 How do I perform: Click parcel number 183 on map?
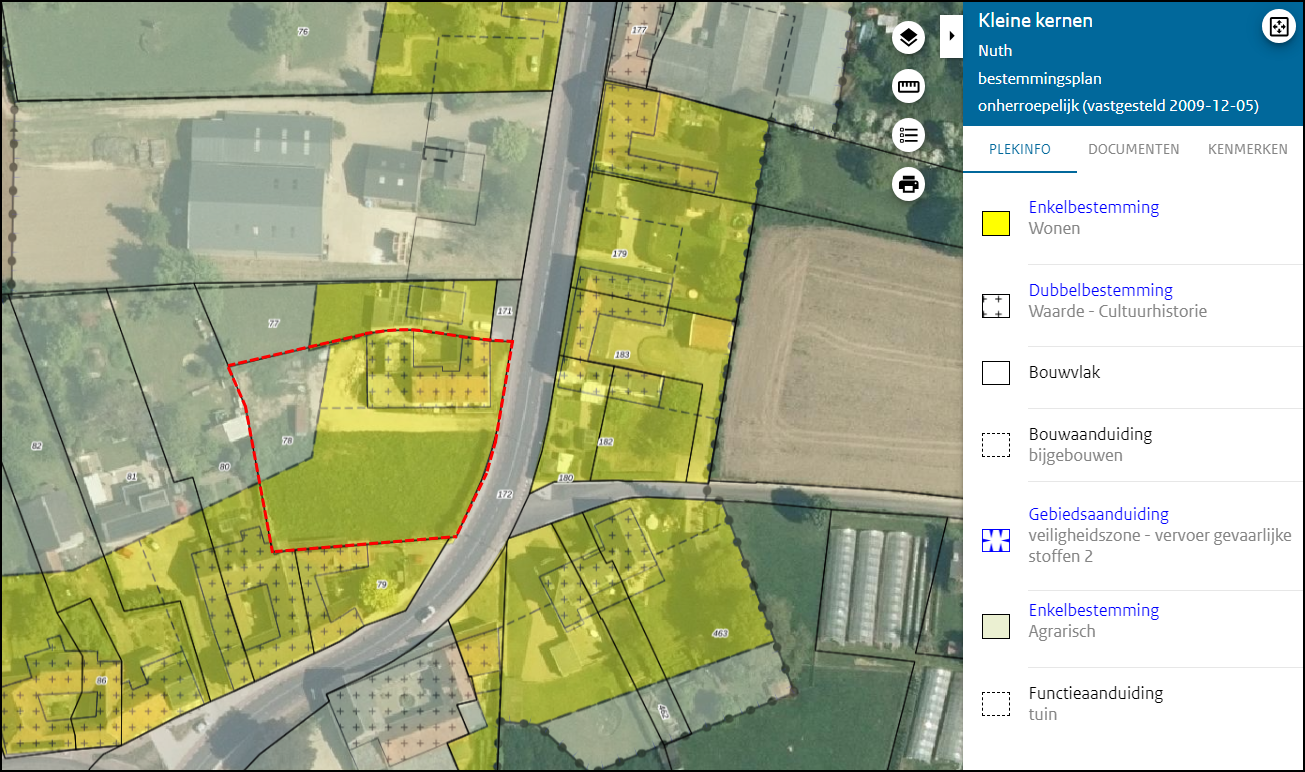click(x=622, y=355)
